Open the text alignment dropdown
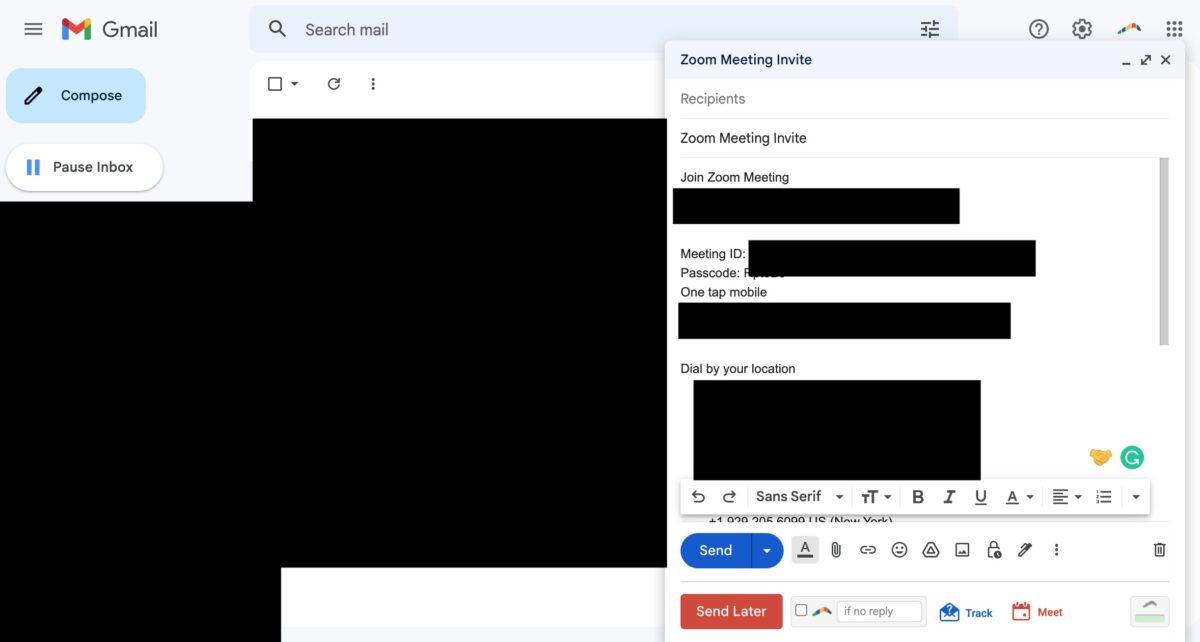Viewport: 1200px width, 642px height. click(1067, 497)
